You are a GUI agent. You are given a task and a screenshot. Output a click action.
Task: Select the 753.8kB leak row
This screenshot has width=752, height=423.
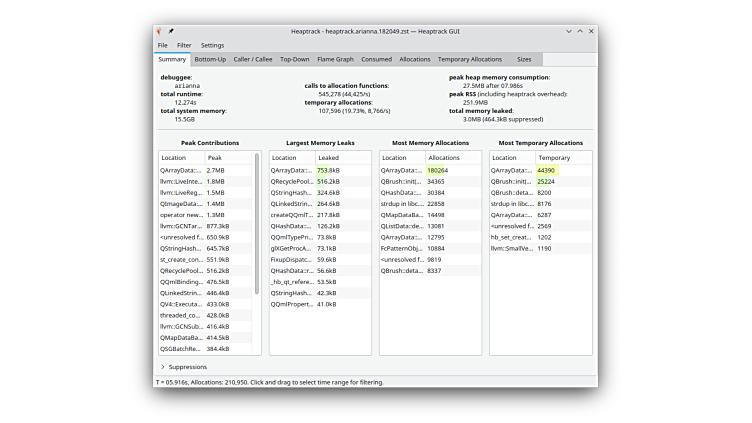(x=320, y=171)
